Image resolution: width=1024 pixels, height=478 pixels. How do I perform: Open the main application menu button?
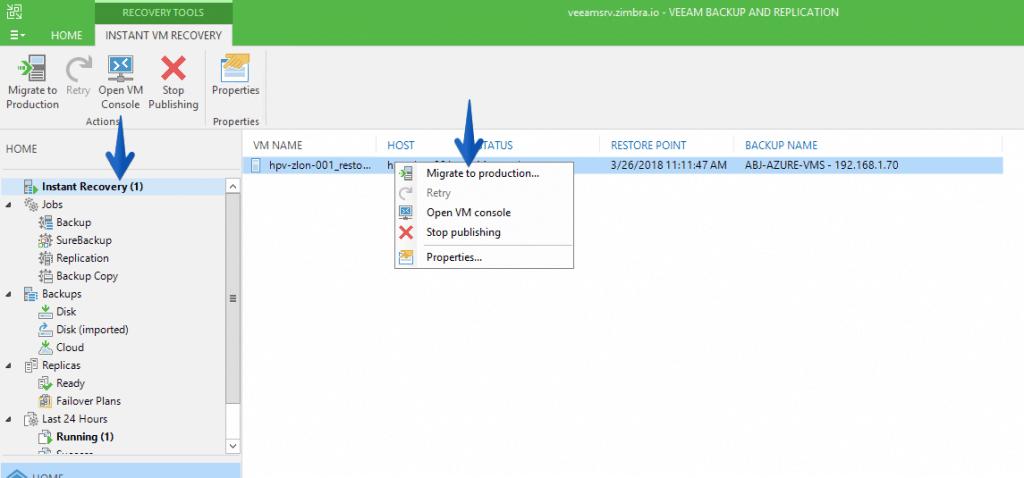coord(18,35)
